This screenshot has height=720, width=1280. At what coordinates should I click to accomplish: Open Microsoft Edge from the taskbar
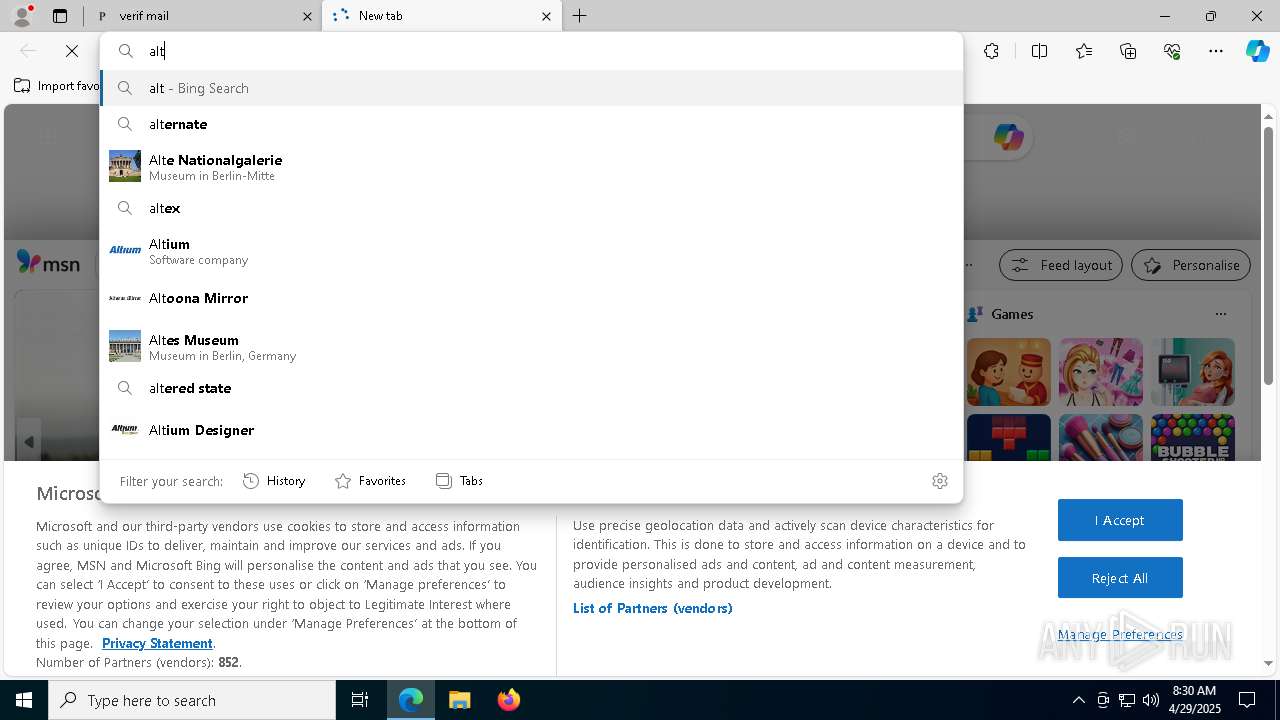(x=411, y=700)
